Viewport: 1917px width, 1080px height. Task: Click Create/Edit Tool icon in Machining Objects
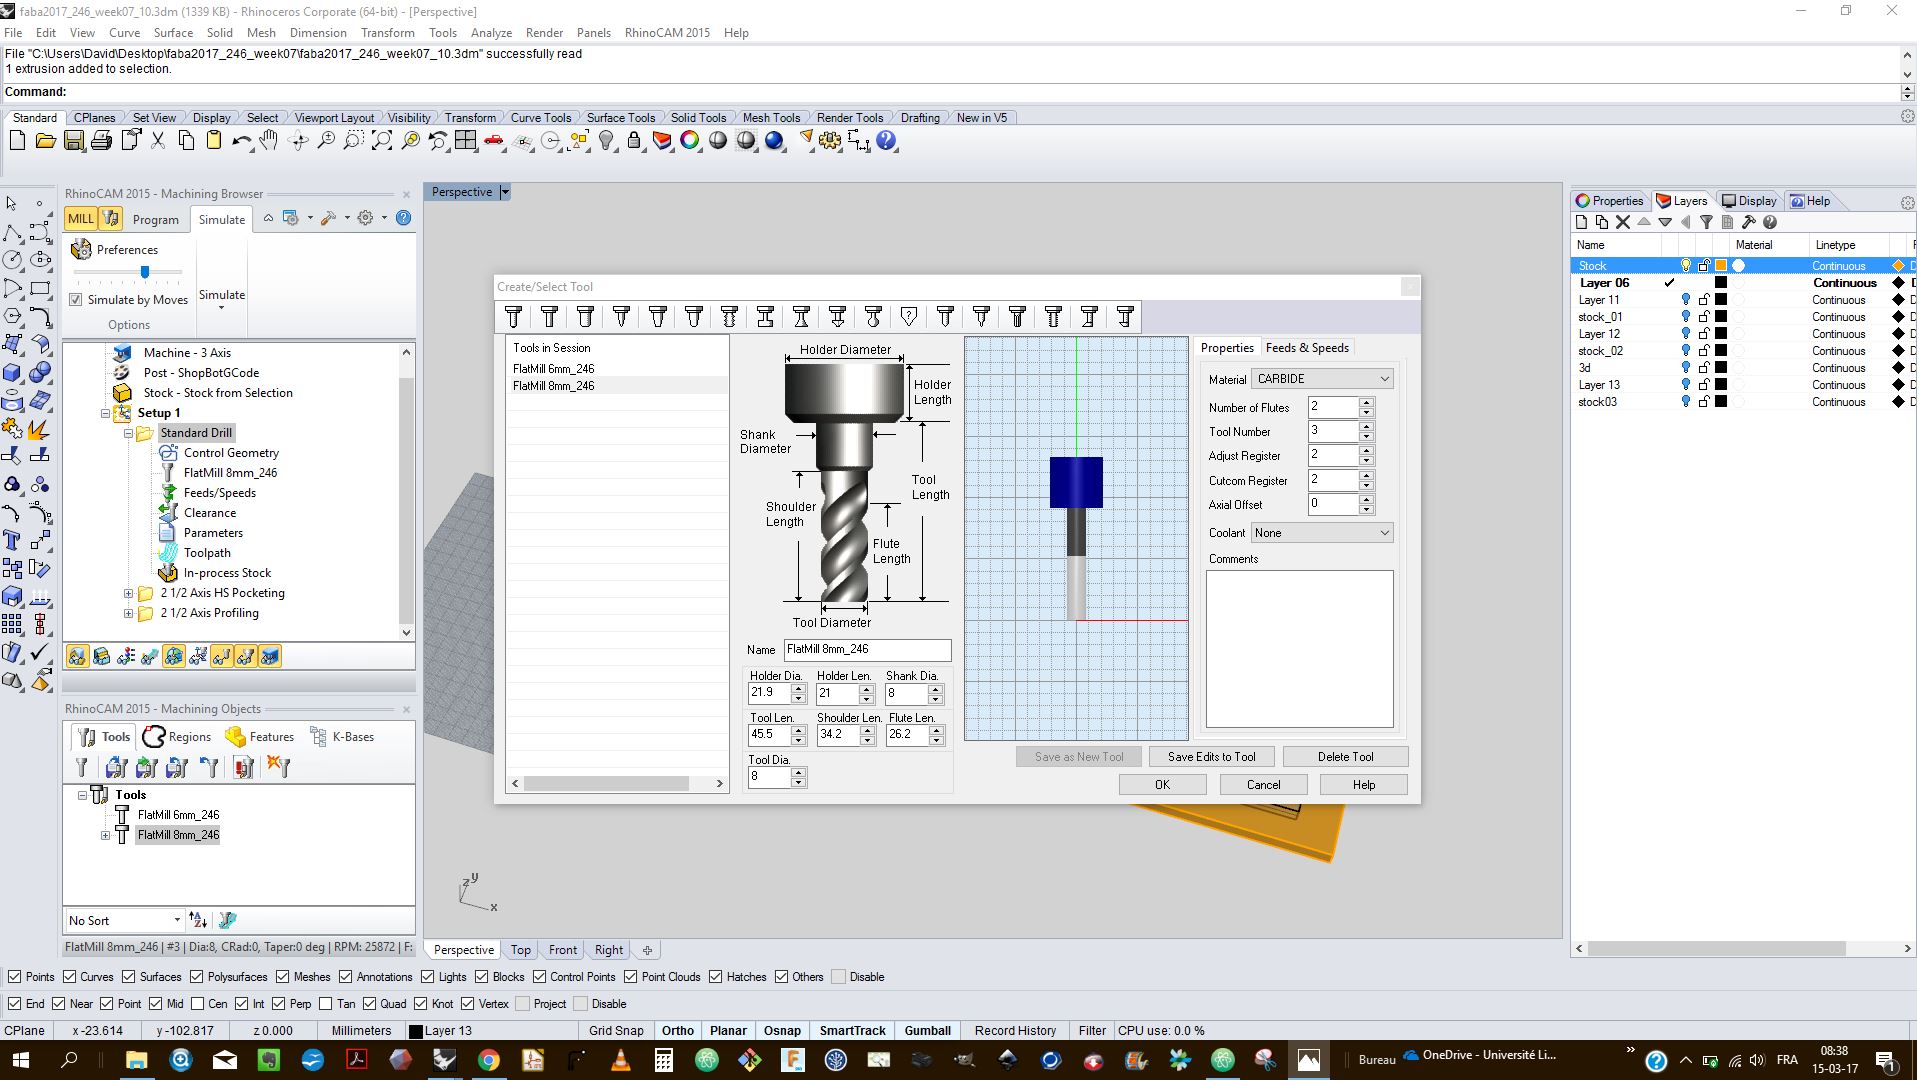[x=82, y=767]
